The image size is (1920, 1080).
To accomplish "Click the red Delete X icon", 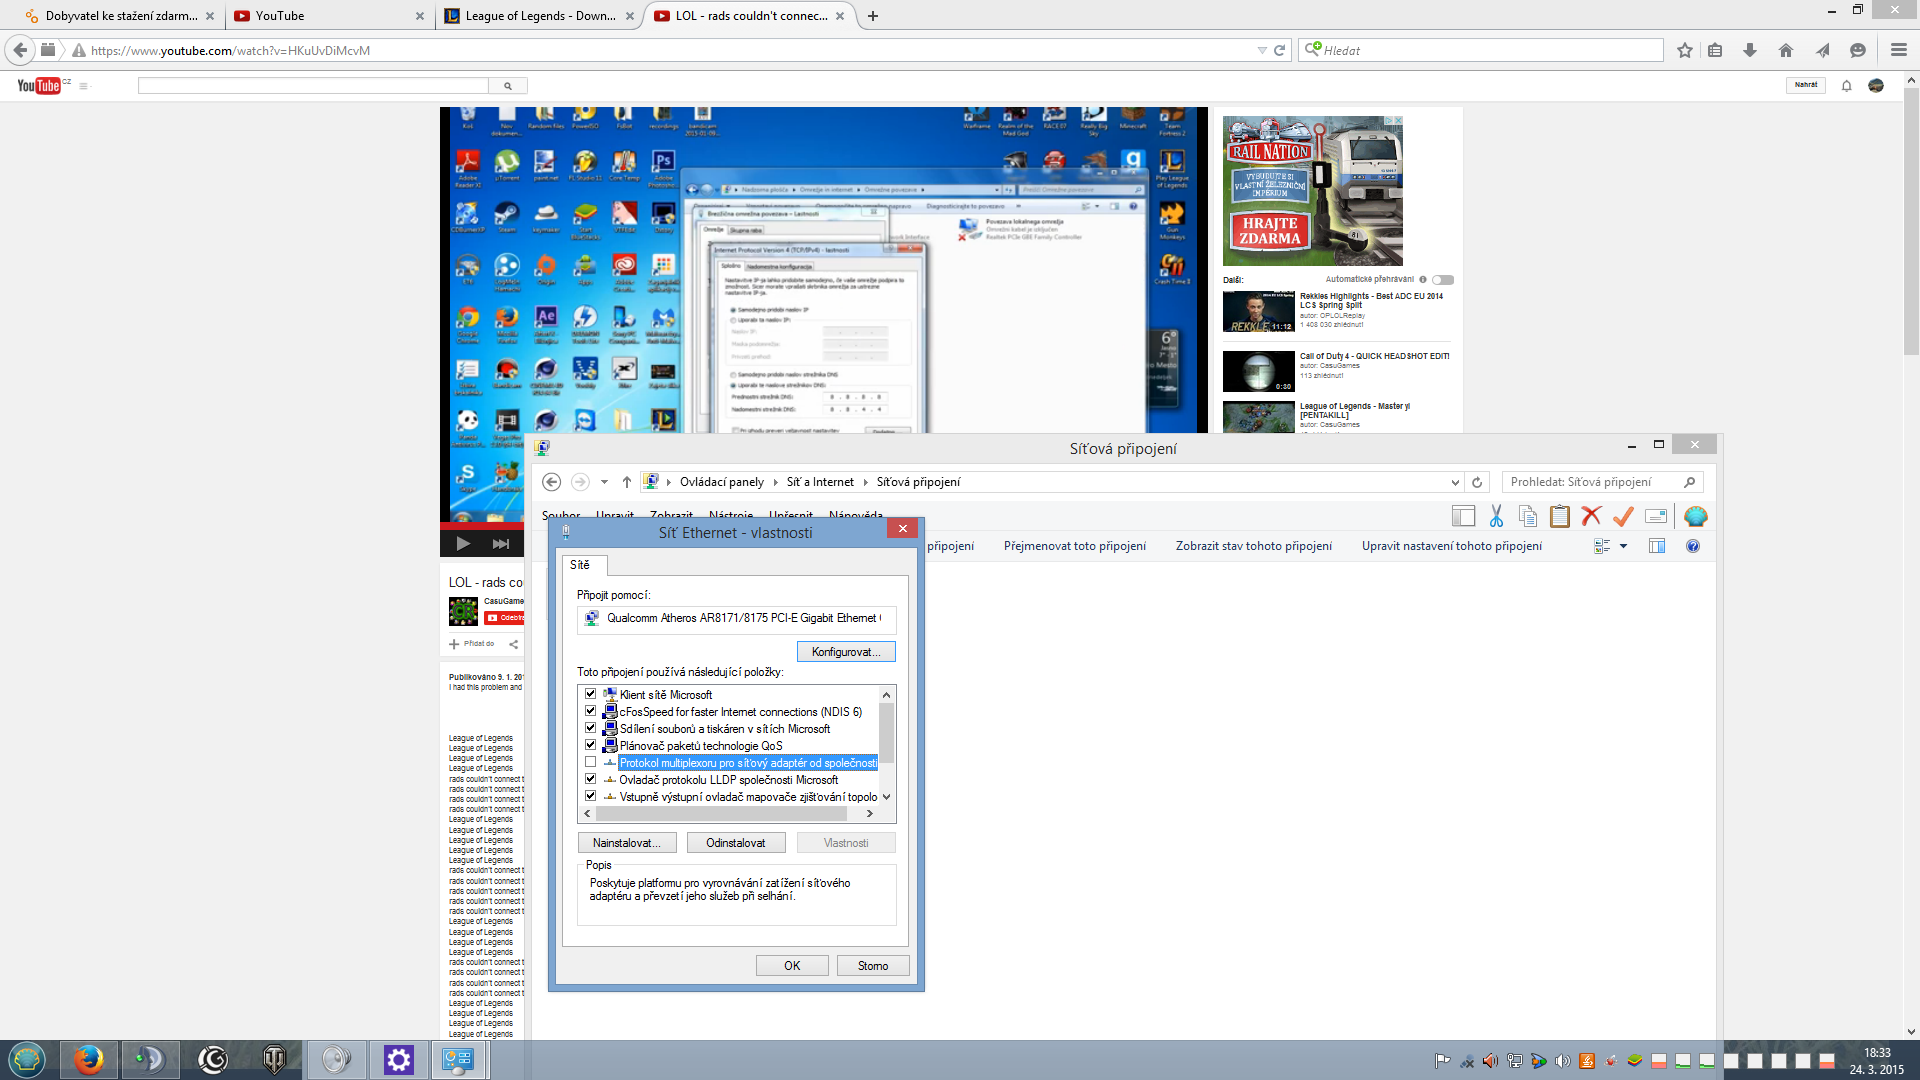I will 1591,516.
